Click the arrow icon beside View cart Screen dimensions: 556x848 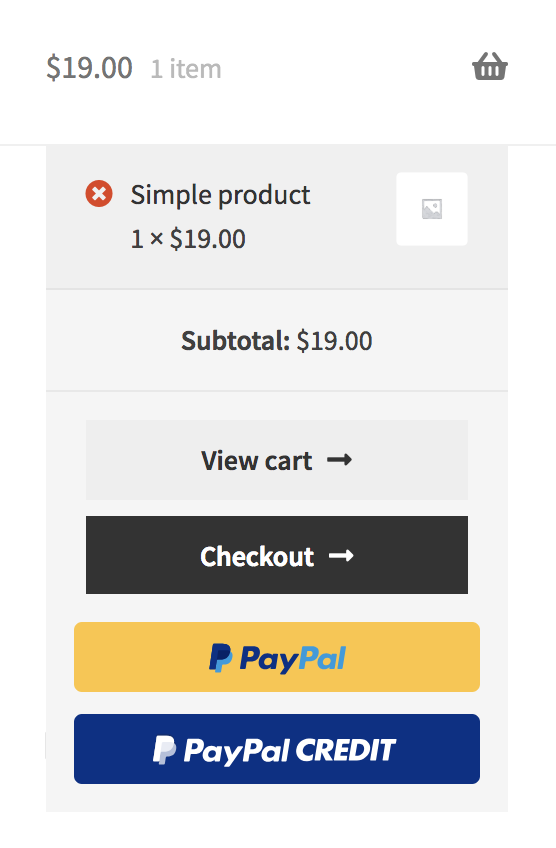[340, 460]
